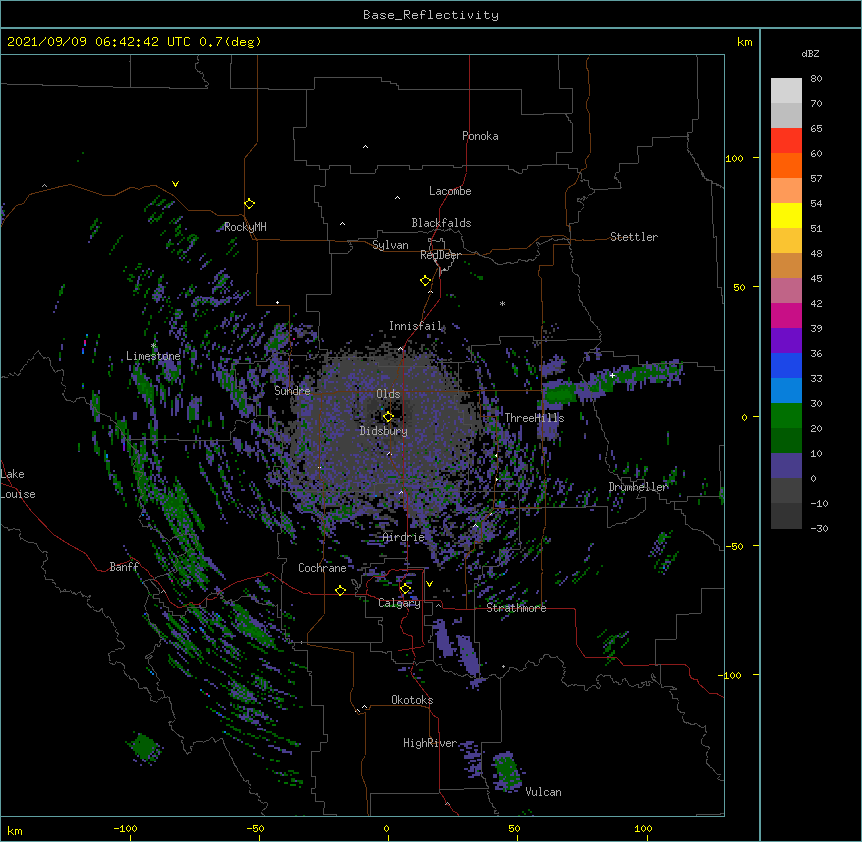
Task: Click the Didsbury town label
Action: (x=384, y=431)
